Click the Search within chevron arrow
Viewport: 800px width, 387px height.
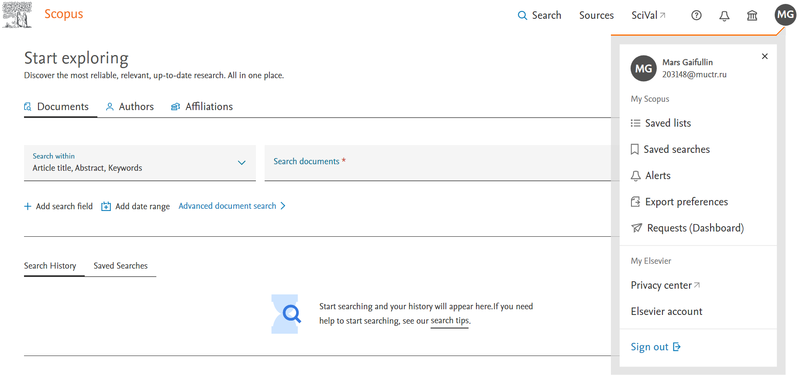click(x=242, y=163)
